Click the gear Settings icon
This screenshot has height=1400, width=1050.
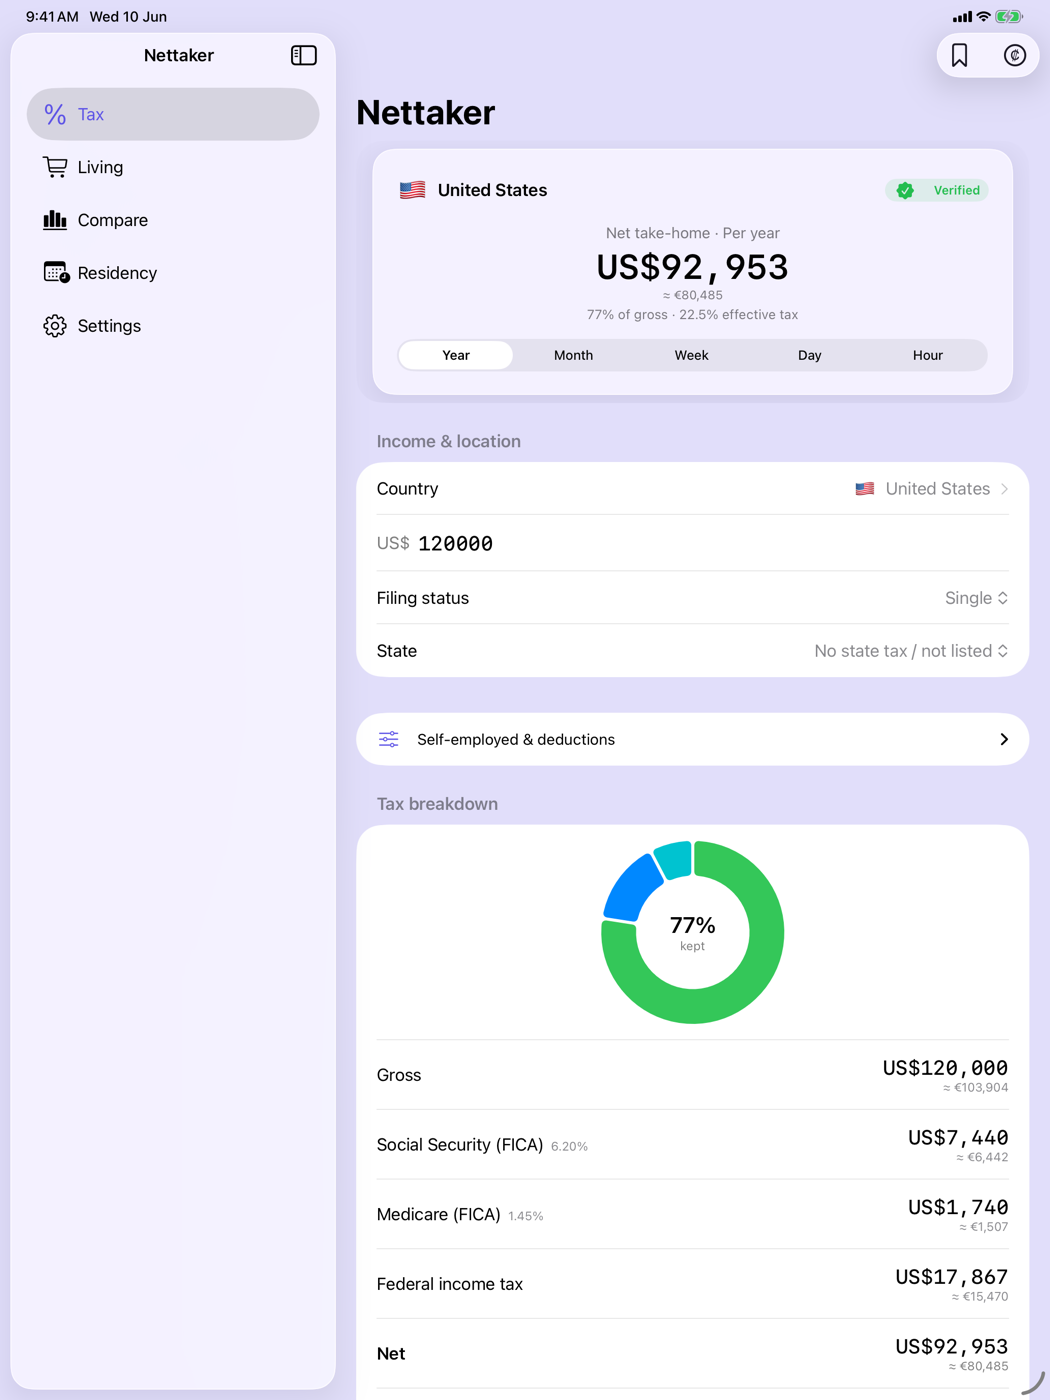[x=55, y=326]
